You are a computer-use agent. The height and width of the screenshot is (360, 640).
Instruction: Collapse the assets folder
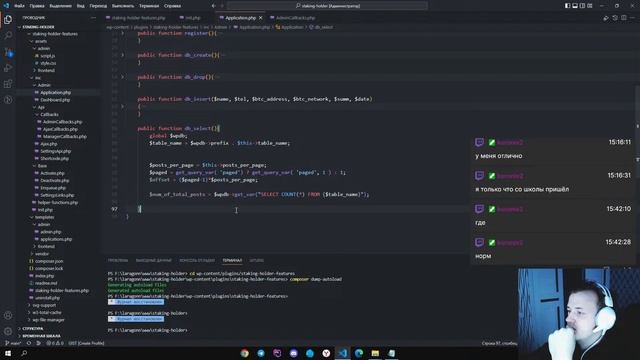point(40,41)
